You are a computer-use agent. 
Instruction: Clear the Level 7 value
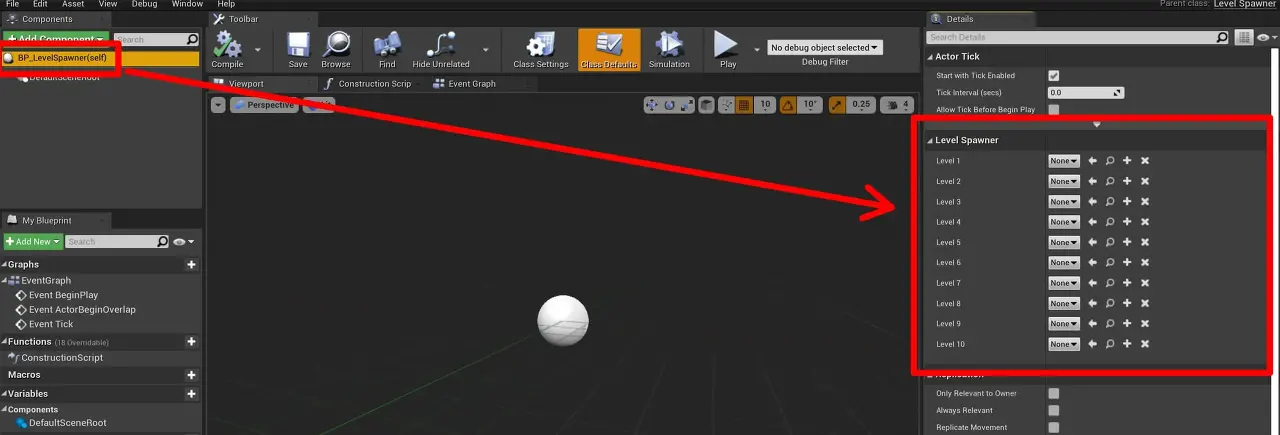pos(1145,283)
